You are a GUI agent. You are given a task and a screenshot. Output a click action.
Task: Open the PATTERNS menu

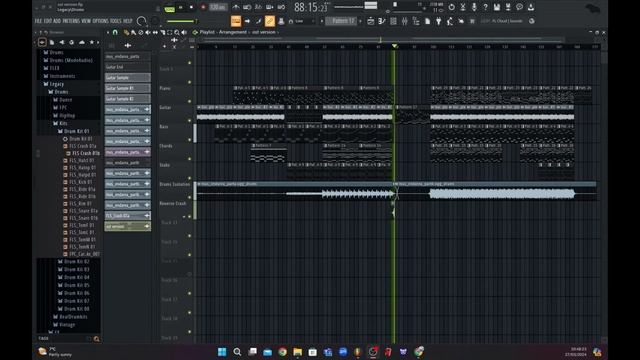pyautogui.click(x=71, y=21)
